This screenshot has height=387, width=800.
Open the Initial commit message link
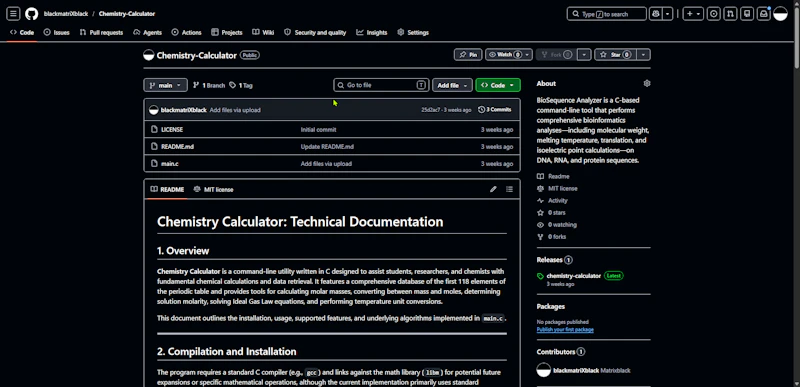318,130
